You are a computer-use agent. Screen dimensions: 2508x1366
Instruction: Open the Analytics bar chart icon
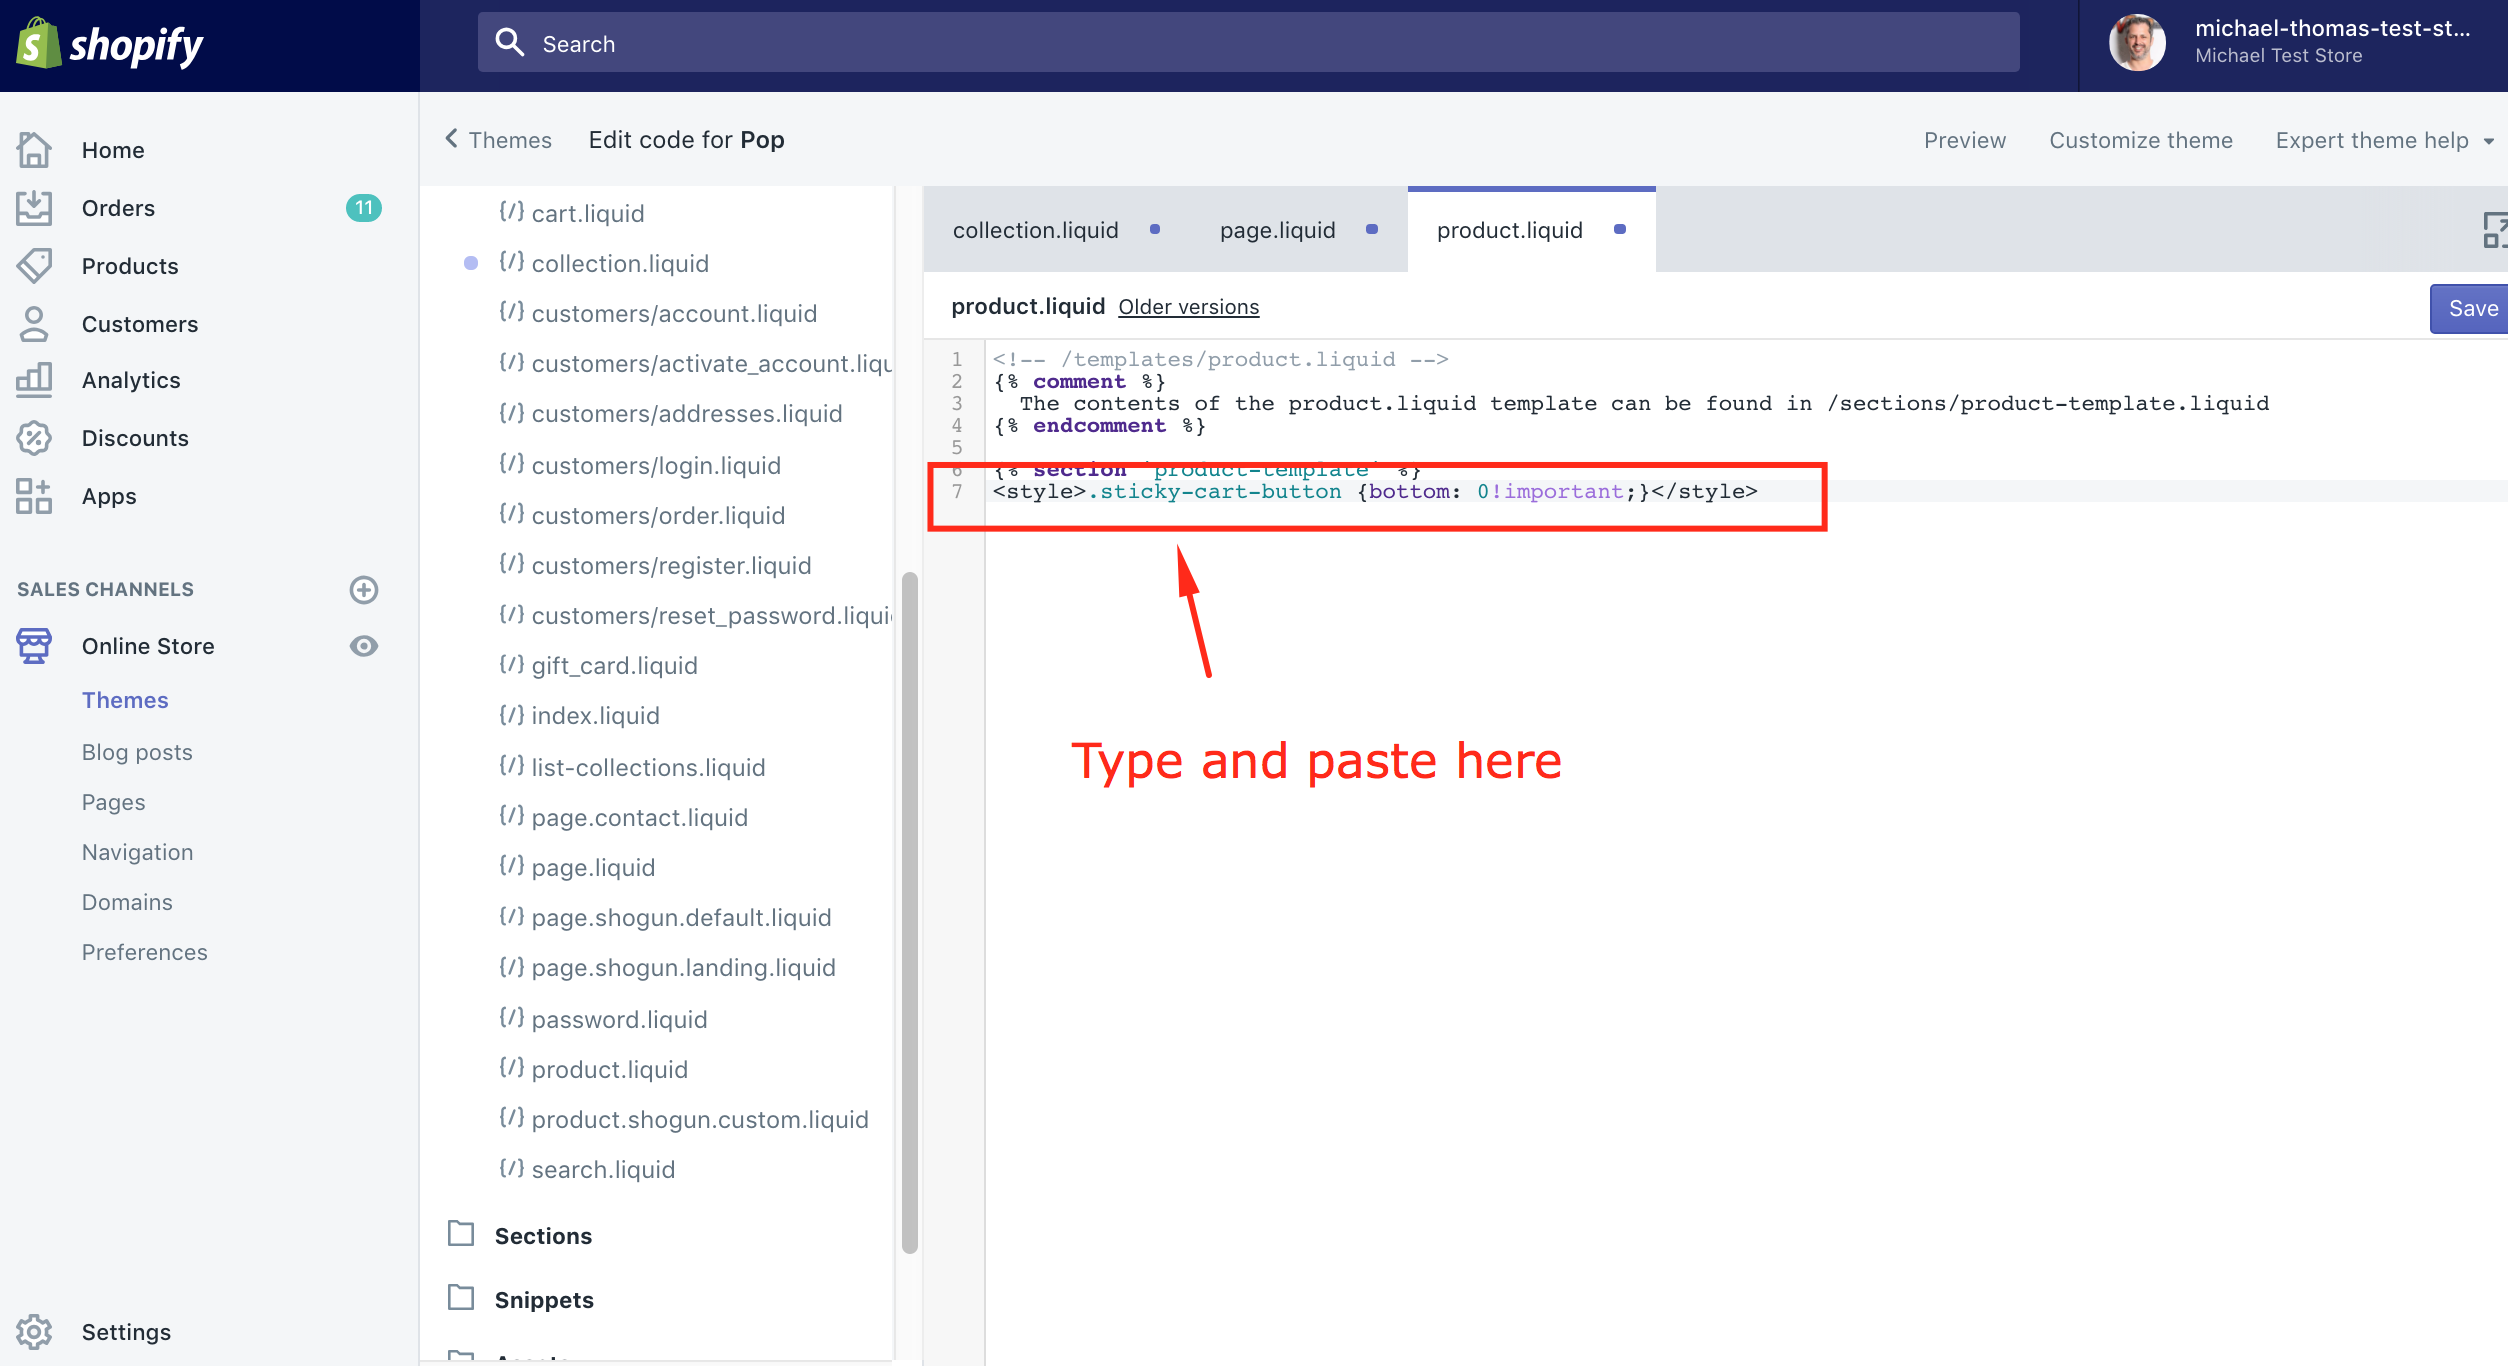coord(34,380)
